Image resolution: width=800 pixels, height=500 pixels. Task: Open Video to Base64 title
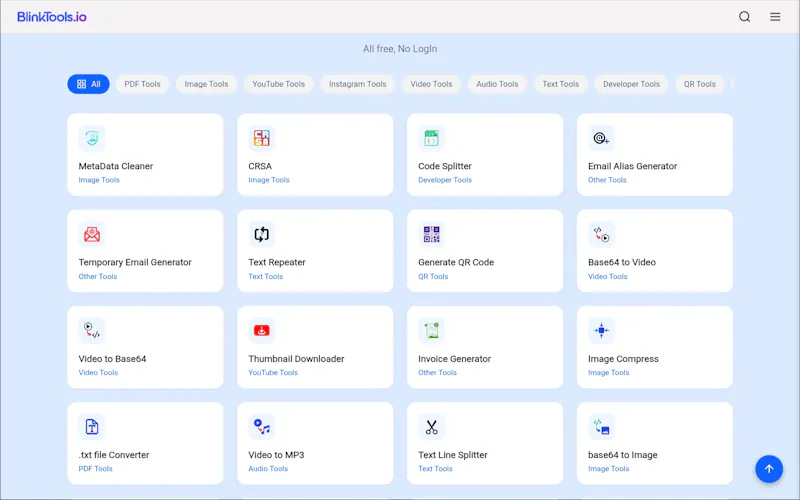point(112,359)
